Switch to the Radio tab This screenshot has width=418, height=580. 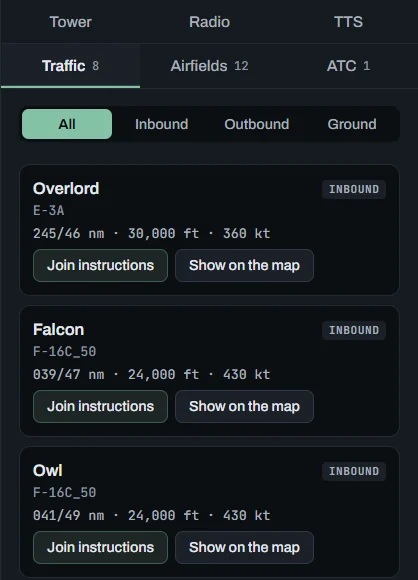click(x=209, y=22)
